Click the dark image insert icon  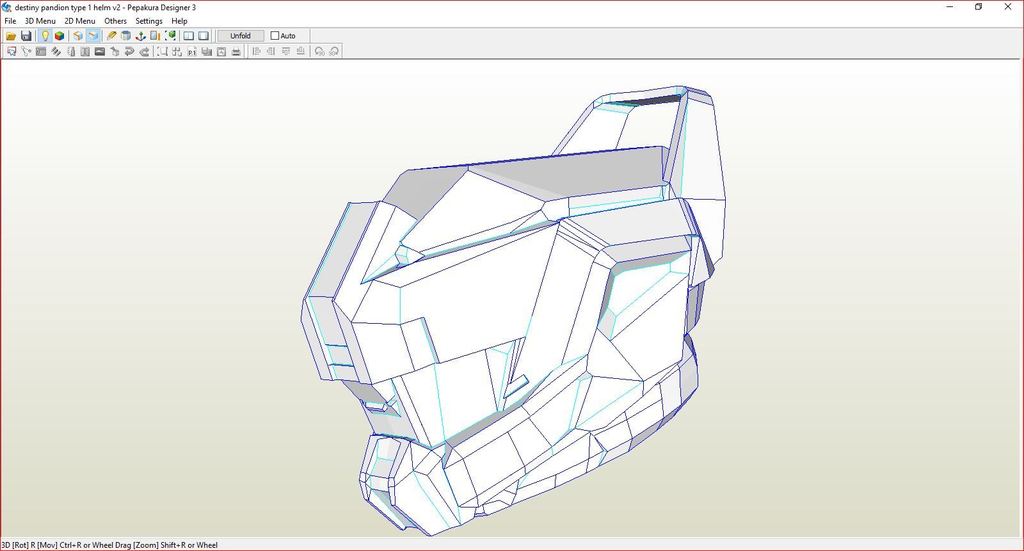(x=99, y=52)
